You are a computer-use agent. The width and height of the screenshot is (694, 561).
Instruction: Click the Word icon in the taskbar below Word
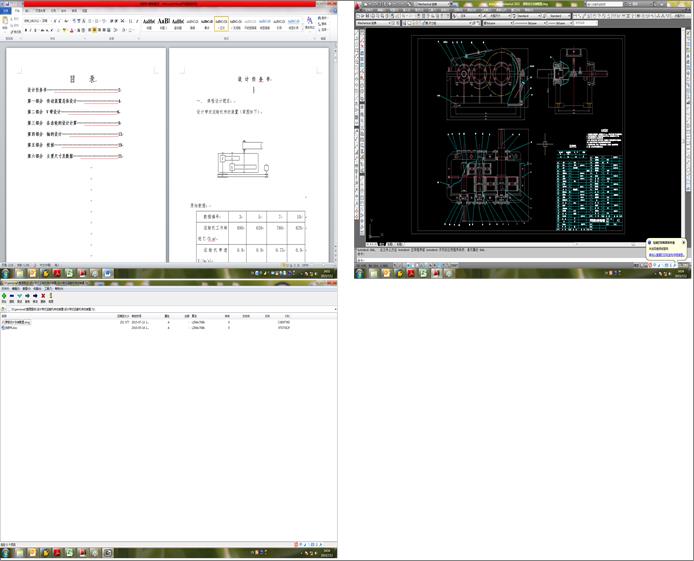(x=108, y=273)
